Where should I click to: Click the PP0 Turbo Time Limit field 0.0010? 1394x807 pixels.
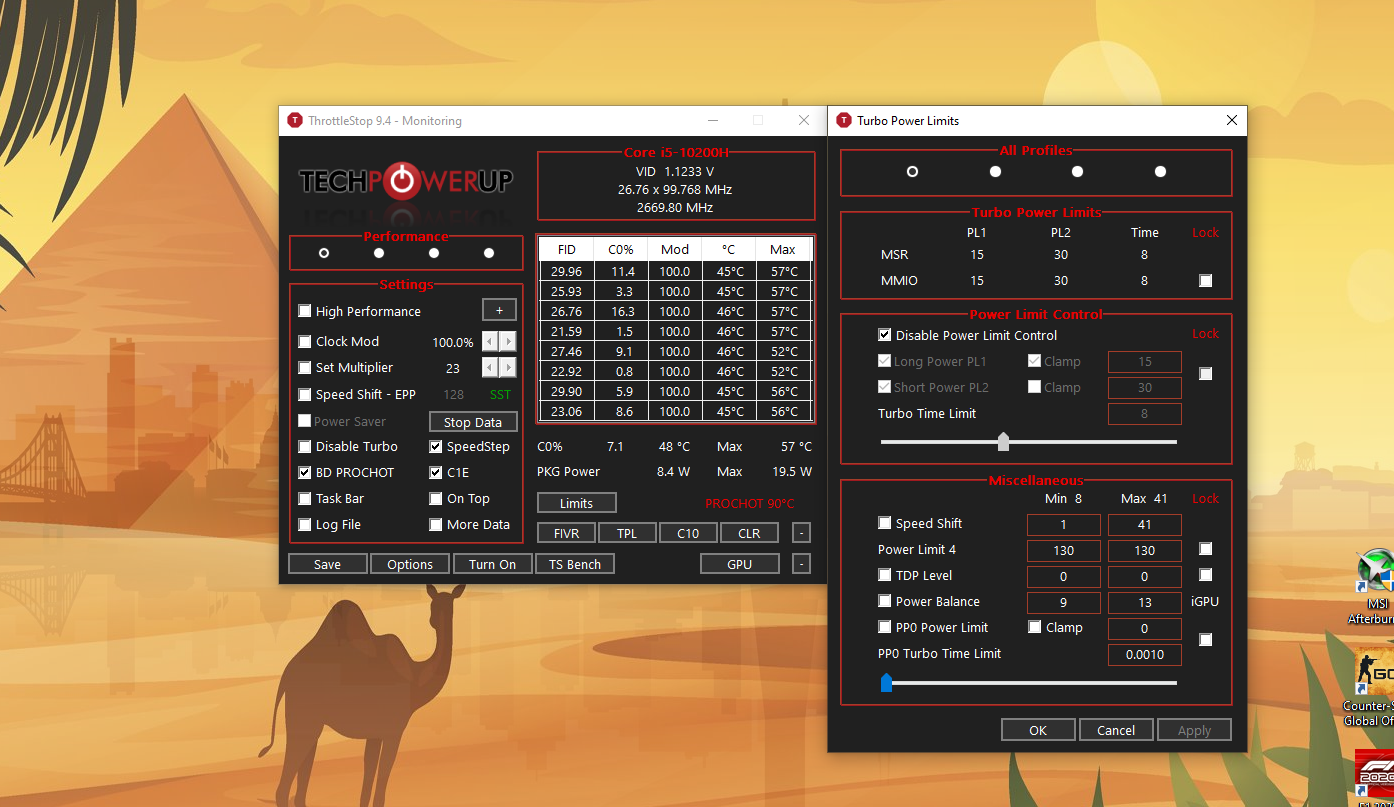[1145, 655]
